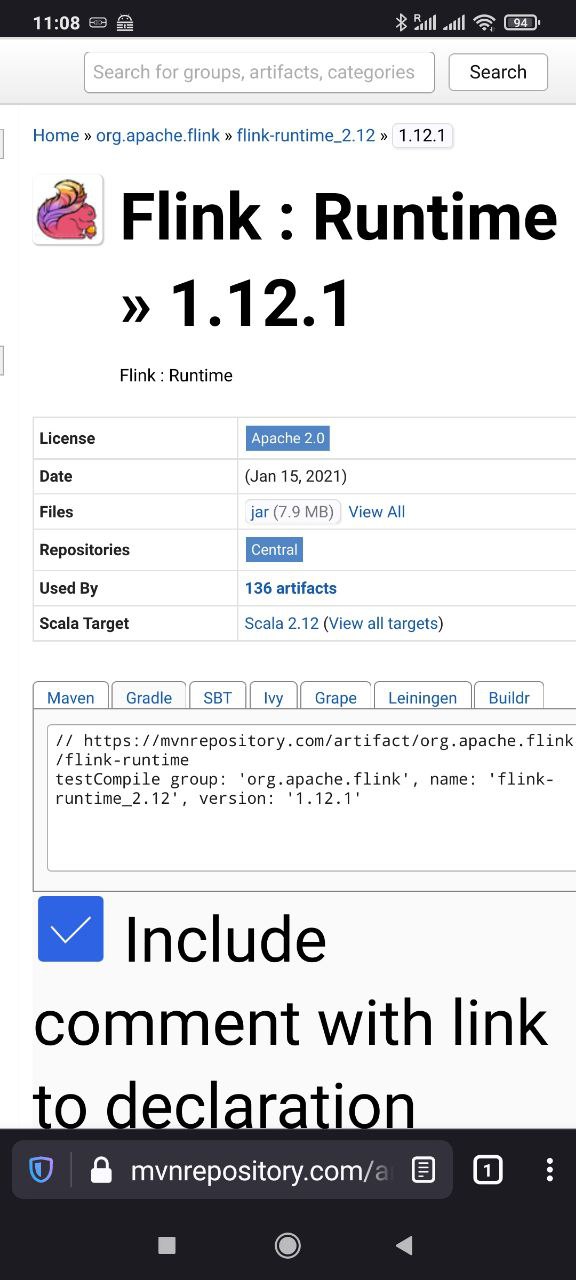576x1280 pixels.
Task: Tap the battery indicator in the status bar
Action: tap(521, 22)
